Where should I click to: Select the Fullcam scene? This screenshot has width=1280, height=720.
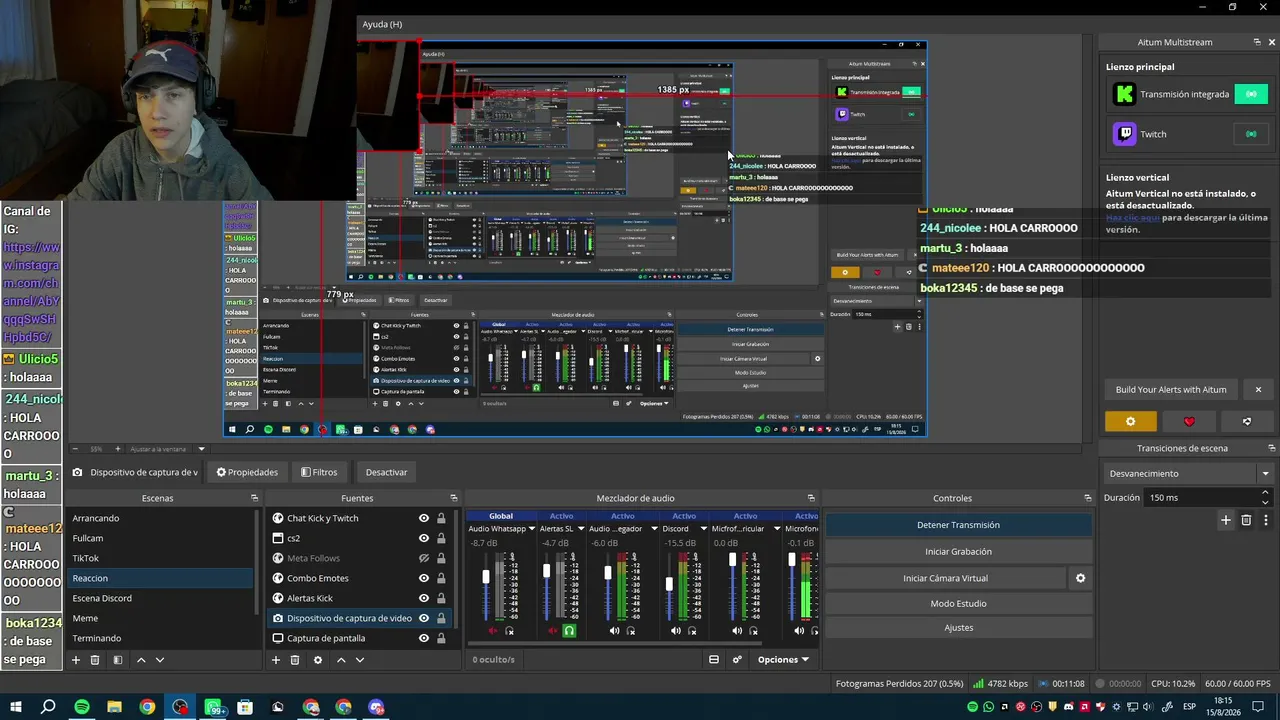point(161,538)
